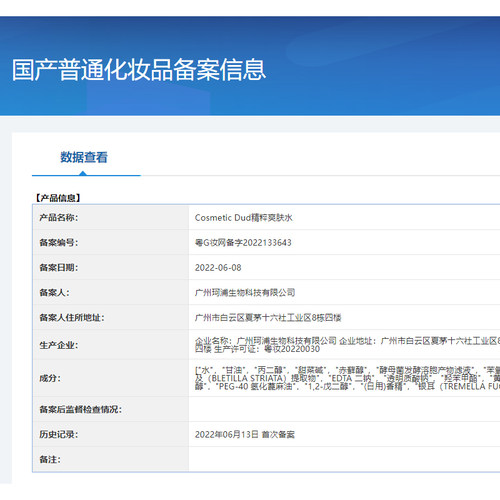
Task: Click the 备案日期 label
Action: (59, 268)
